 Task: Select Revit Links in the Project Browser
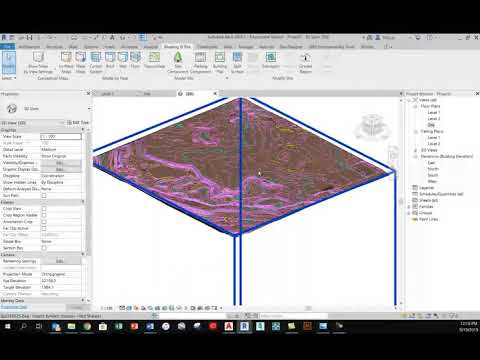point(429,219)
